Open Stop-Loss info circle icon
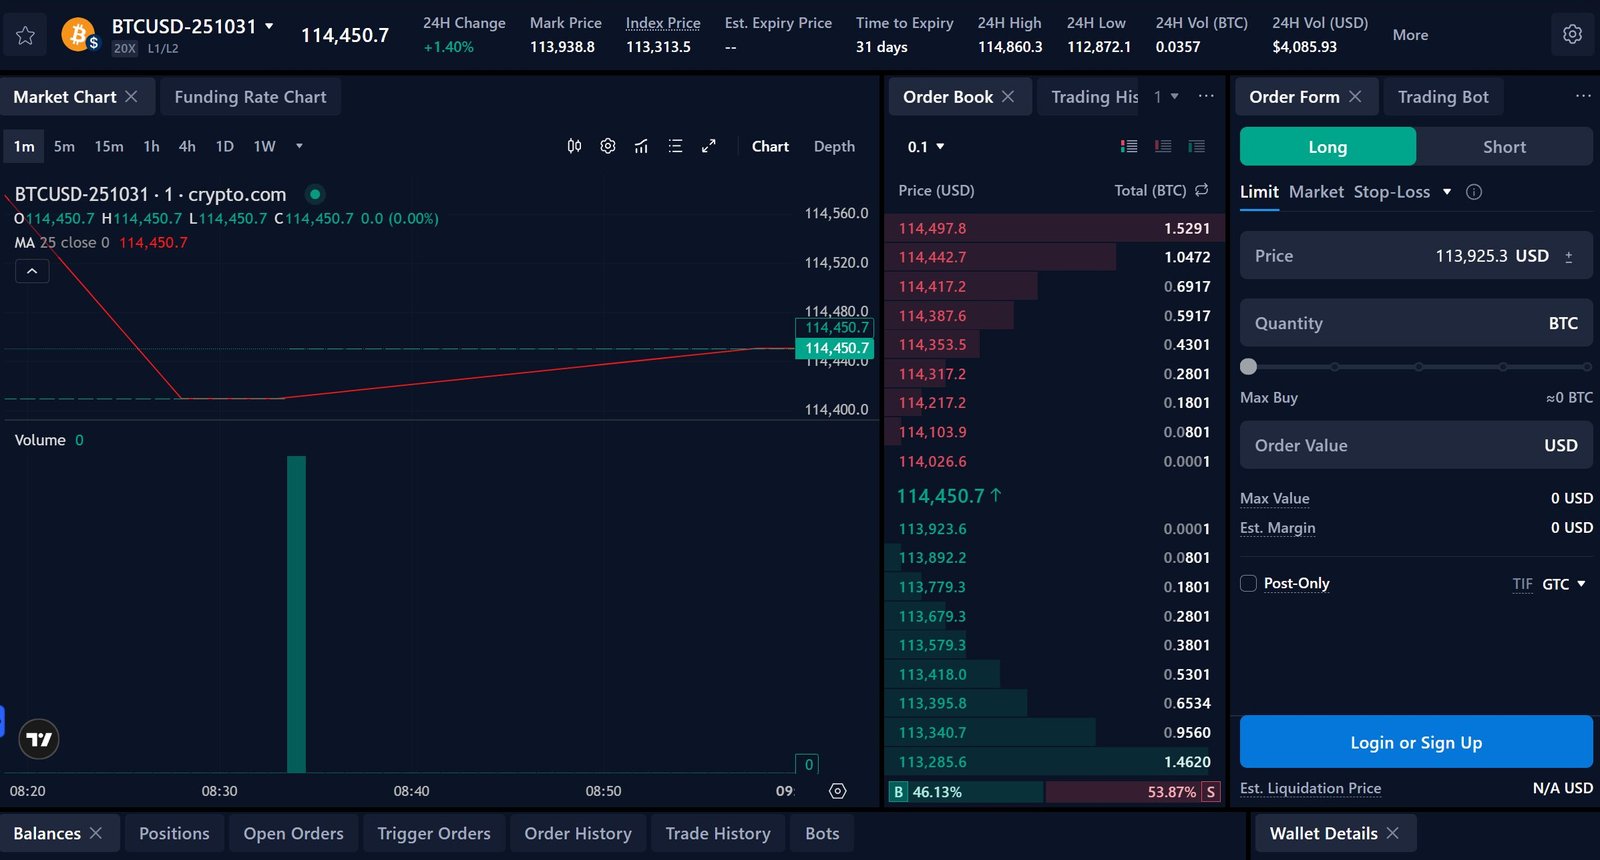Viewport: 1600px width, 860px height. (x=1474, y=192)
